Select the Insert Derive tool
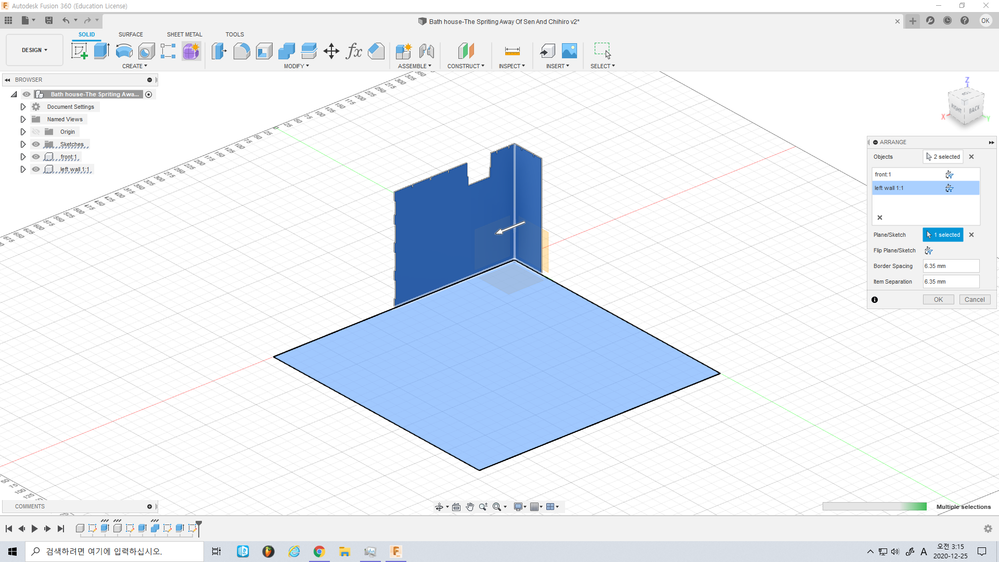Screen dimensions: 999x562 (x=547, y=51)
